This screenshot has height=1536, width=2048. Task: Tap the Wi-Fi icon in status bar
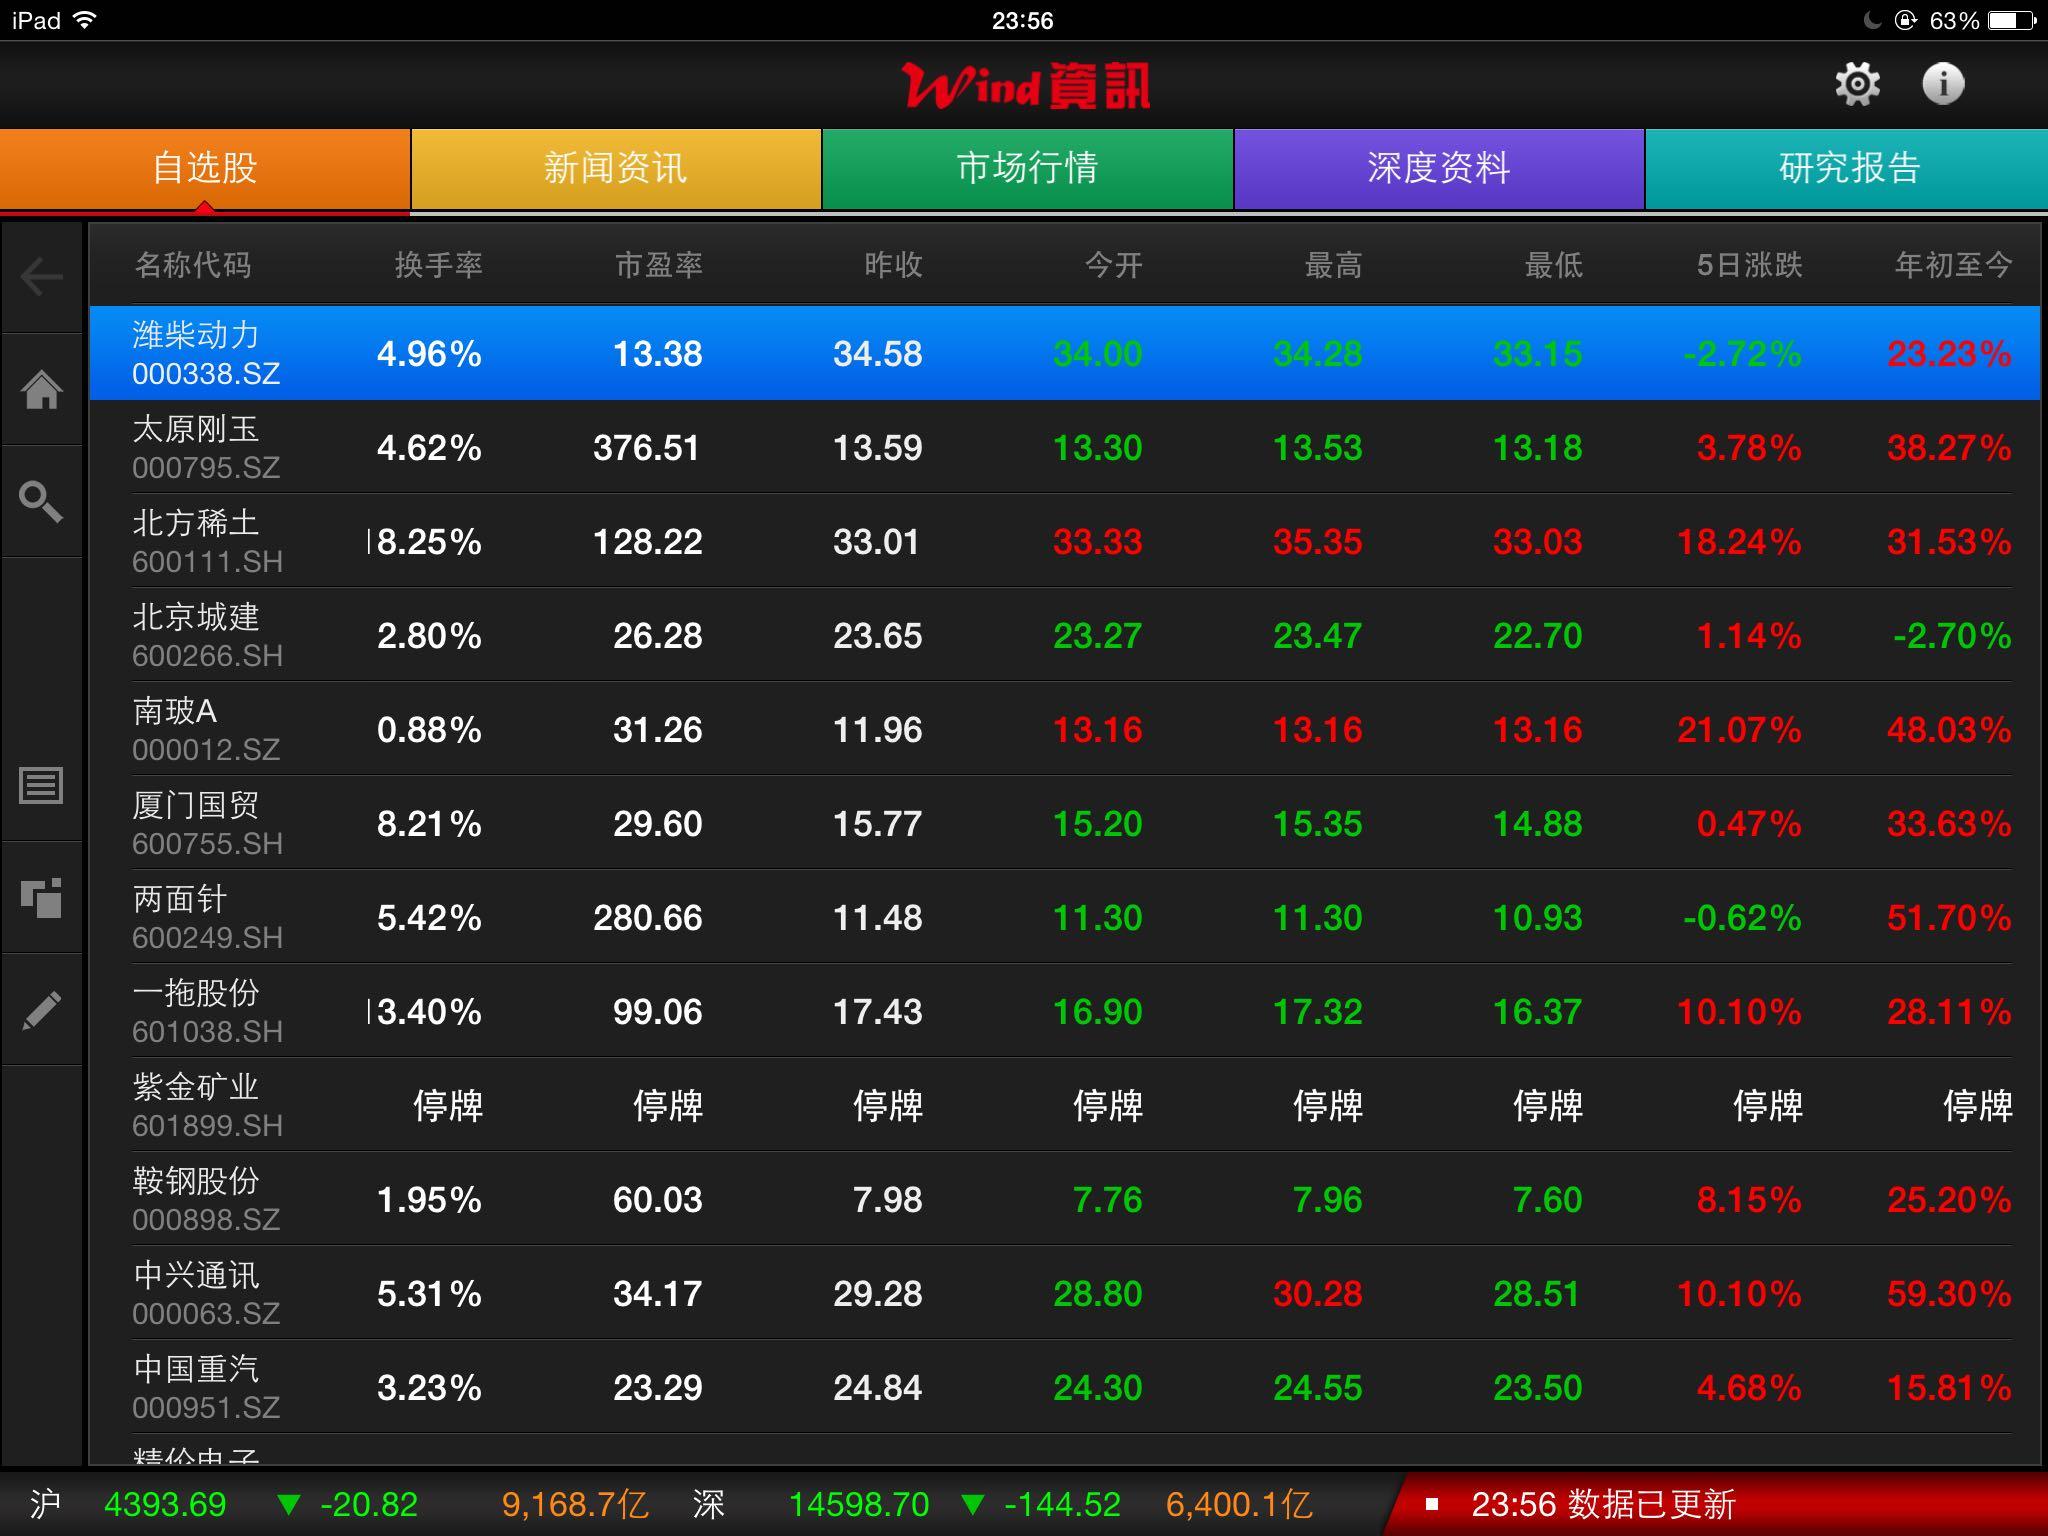85,20
